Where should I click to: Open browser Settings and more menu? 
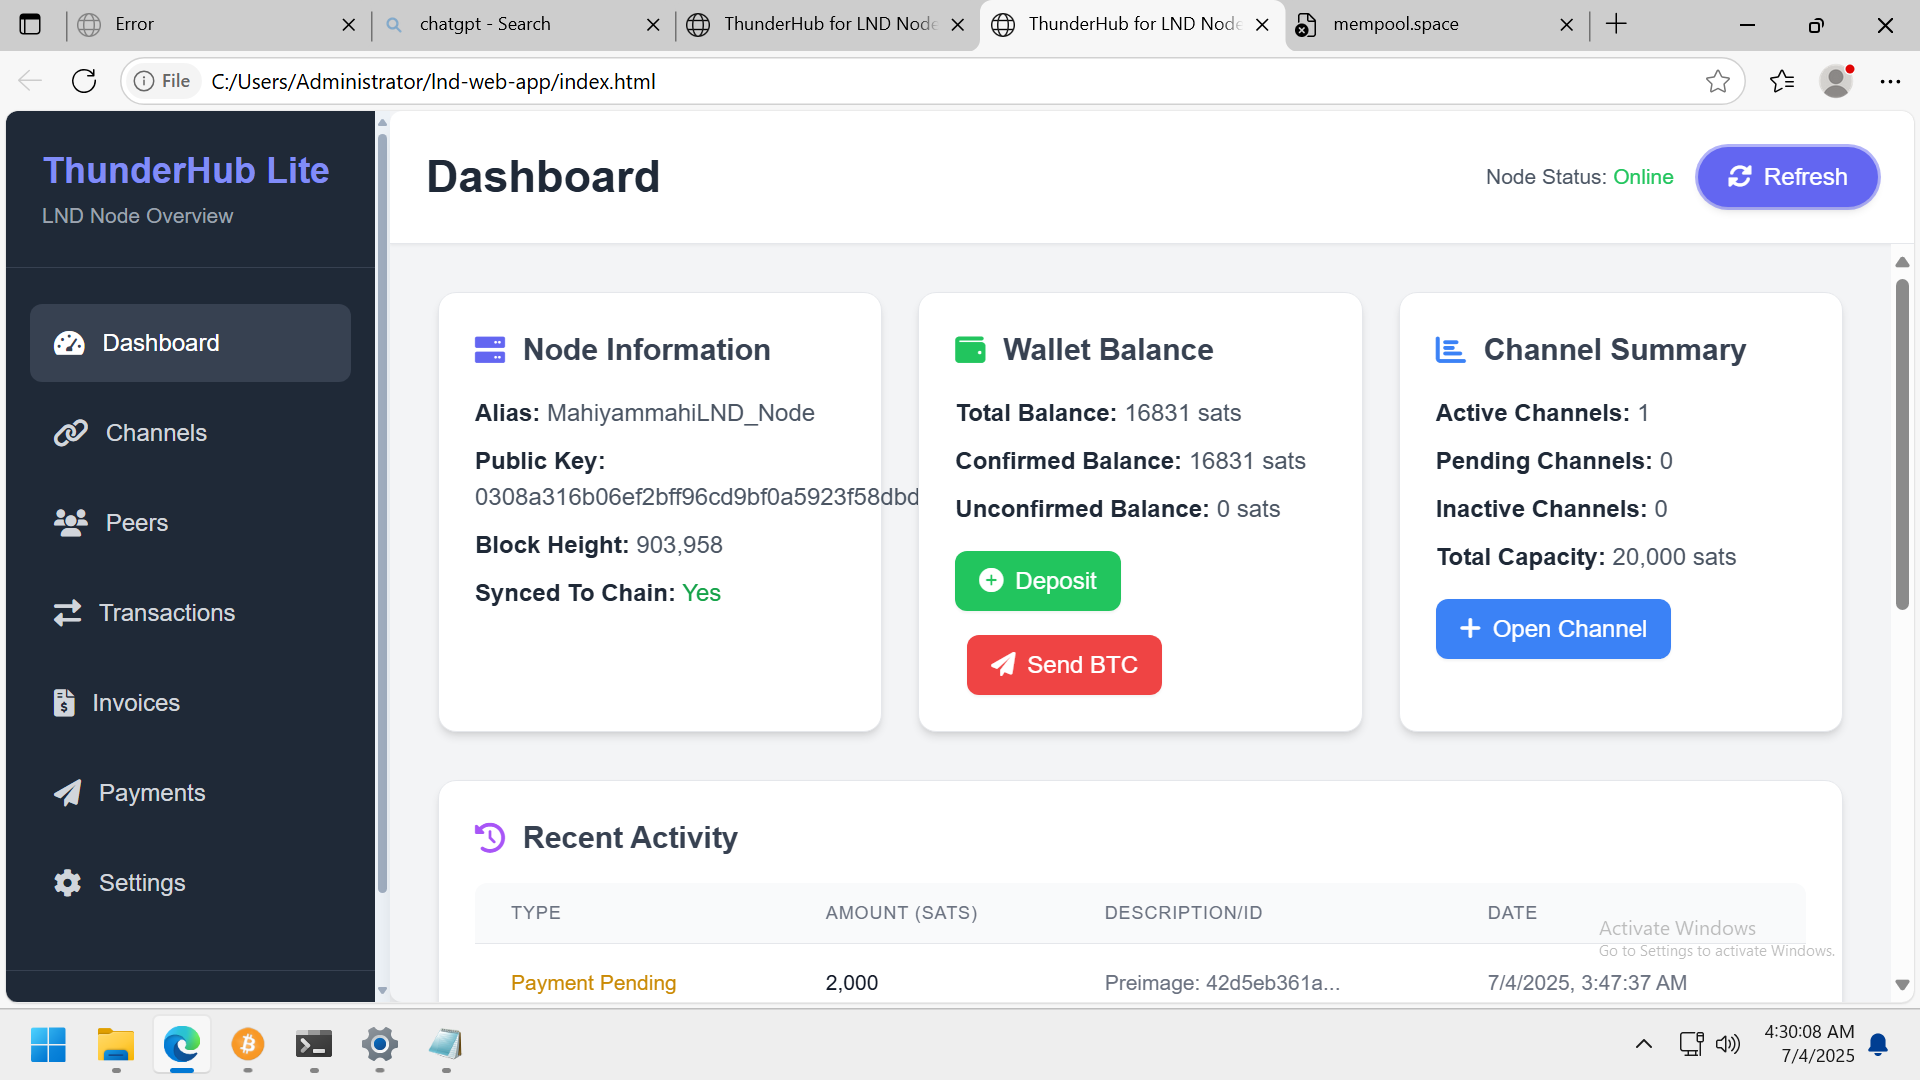click(1889, 81)
